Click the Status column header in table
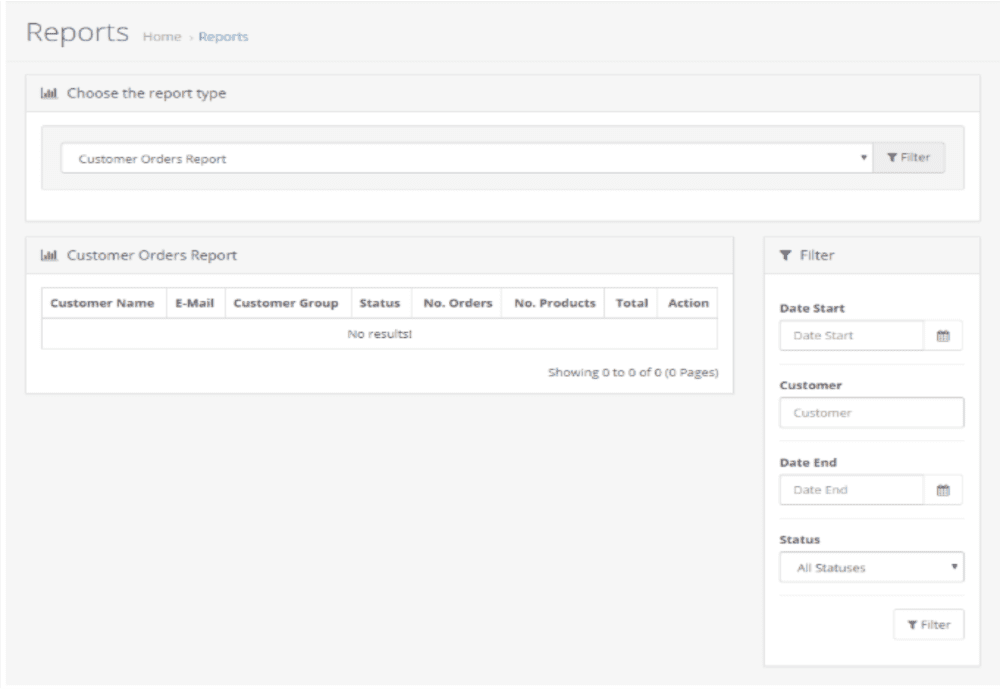The image size is (1000, 689). 380,303
